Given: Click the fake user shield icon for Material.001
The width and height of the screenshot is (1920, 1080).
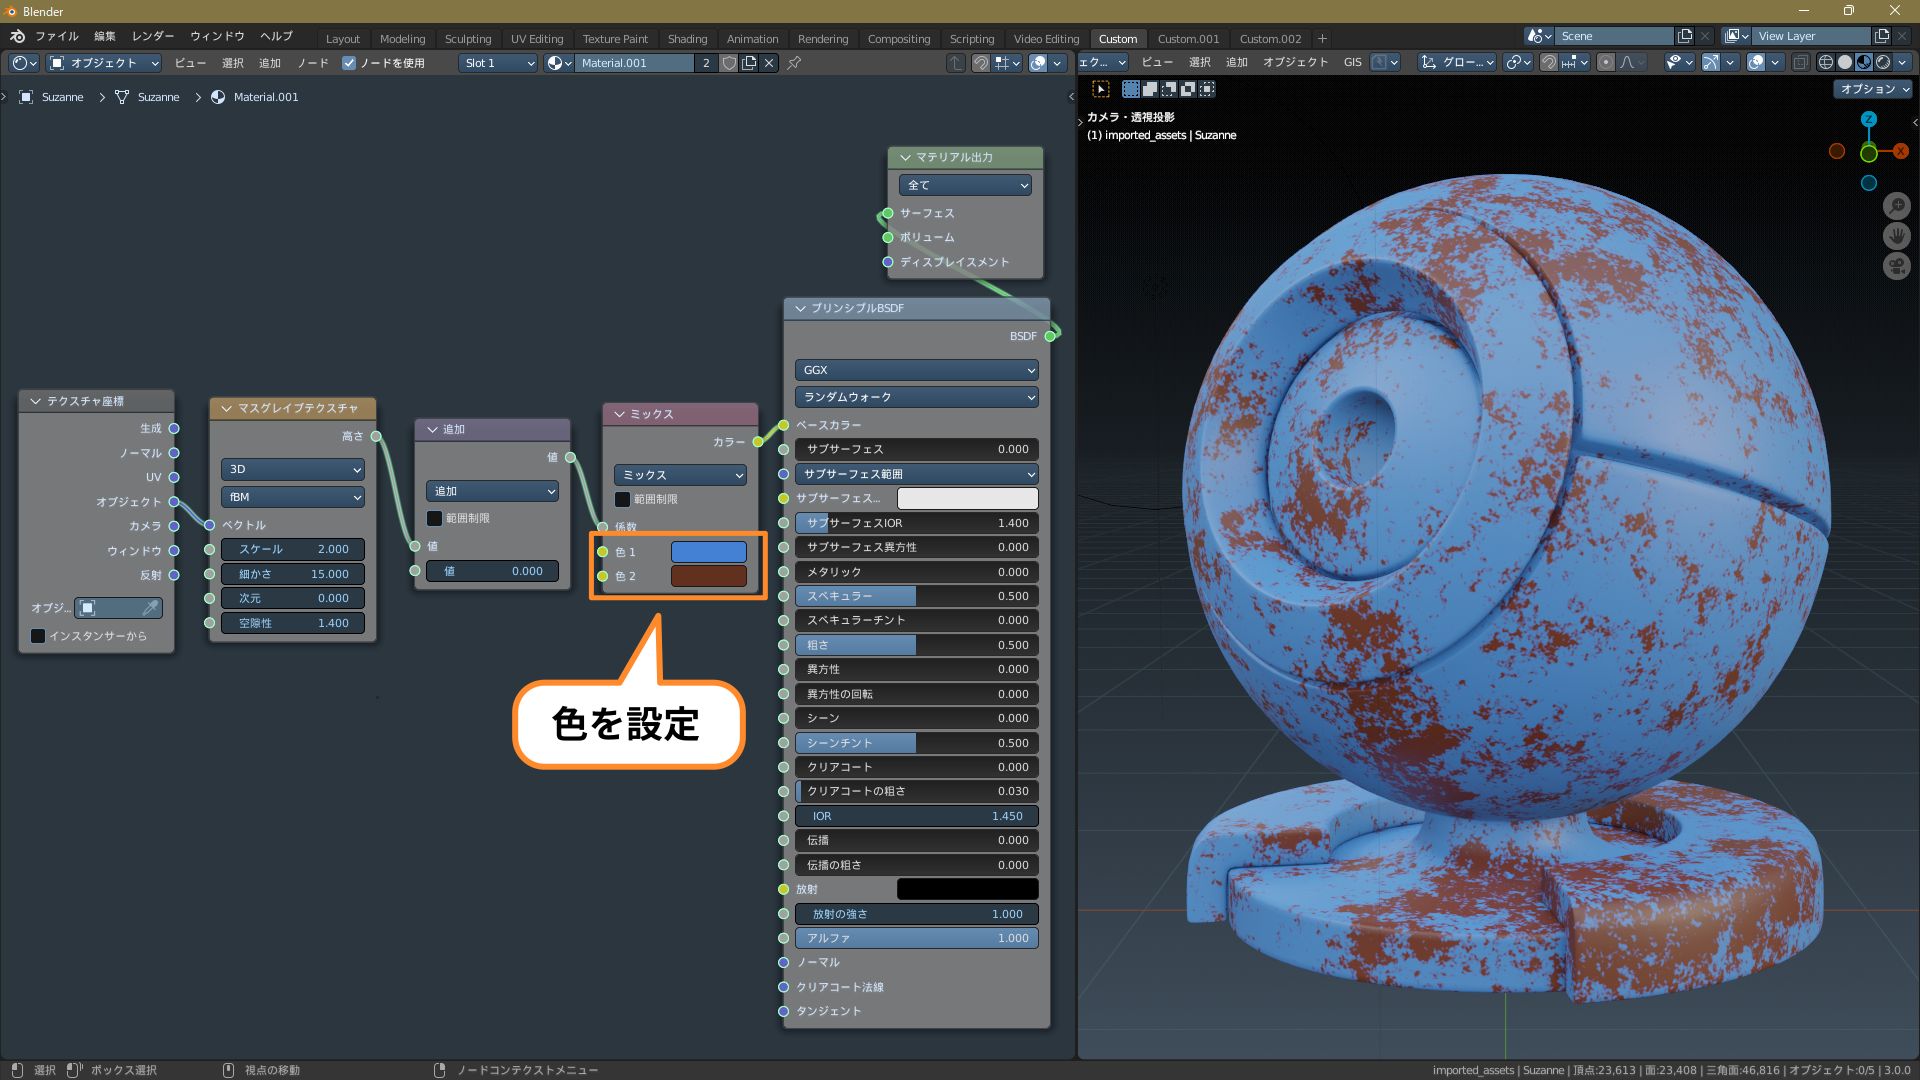Looking at the screenshot, I should click(x=729, y=63).
